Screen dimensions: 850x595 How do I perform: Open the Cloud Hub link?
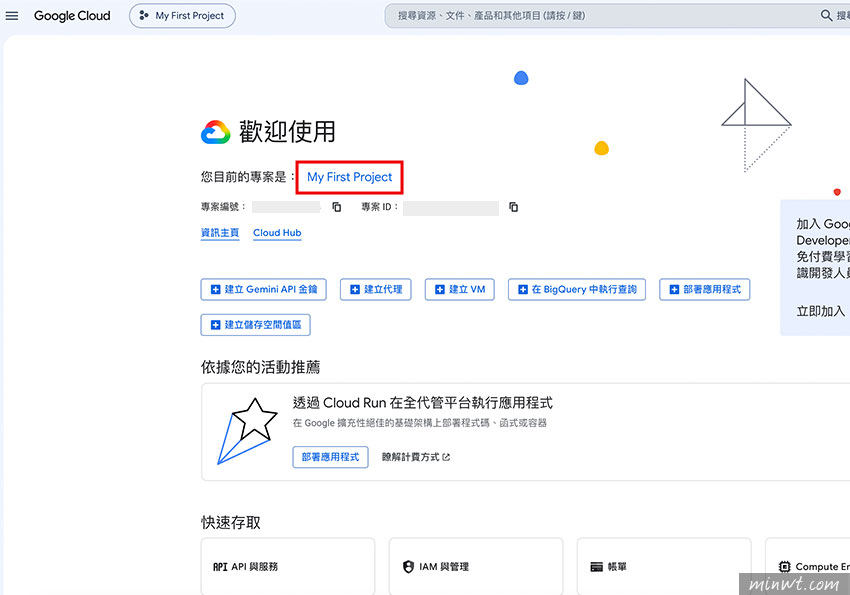tap(277, 233)
